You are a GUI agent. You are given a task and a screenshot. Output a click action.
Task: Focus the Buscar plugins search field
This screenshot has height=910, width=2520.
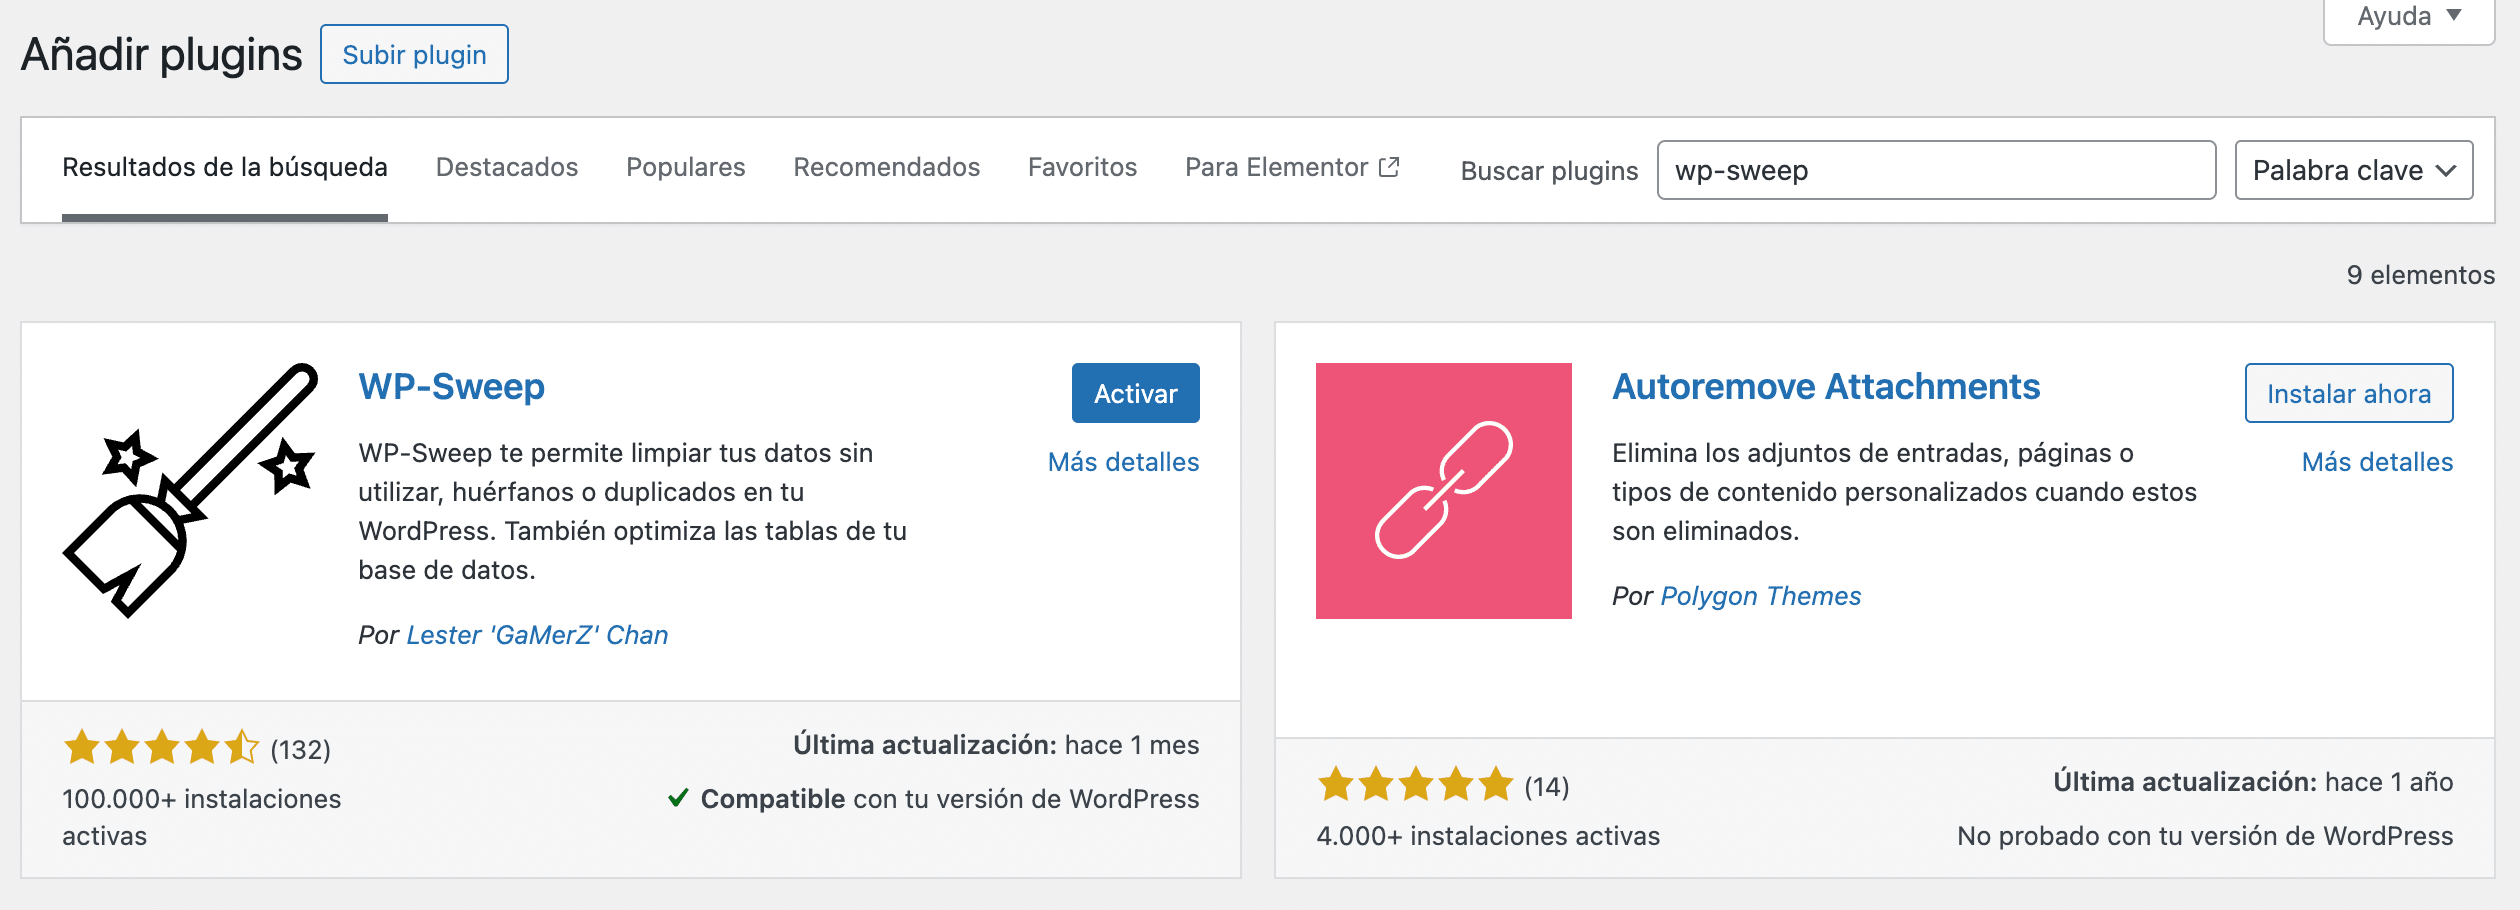tap(1935, 170)
